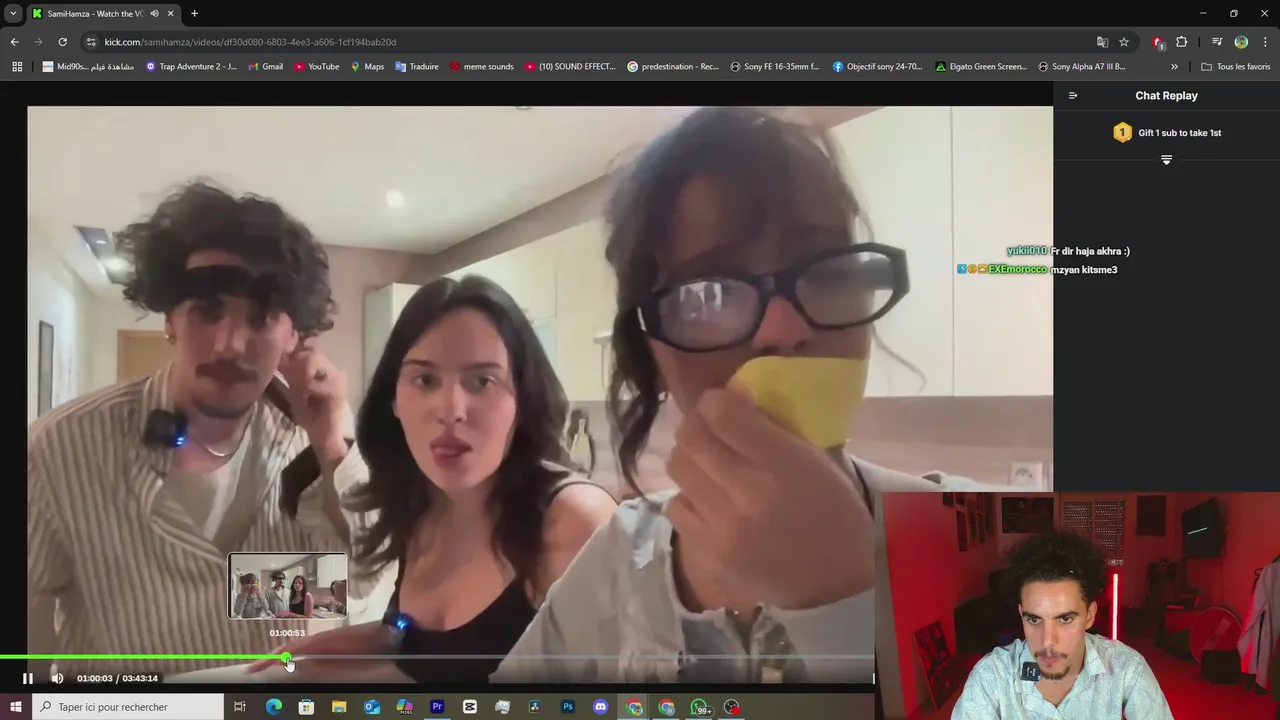Pause the video with the pause button
1280x720 pixels.
(x=28, y=678)
